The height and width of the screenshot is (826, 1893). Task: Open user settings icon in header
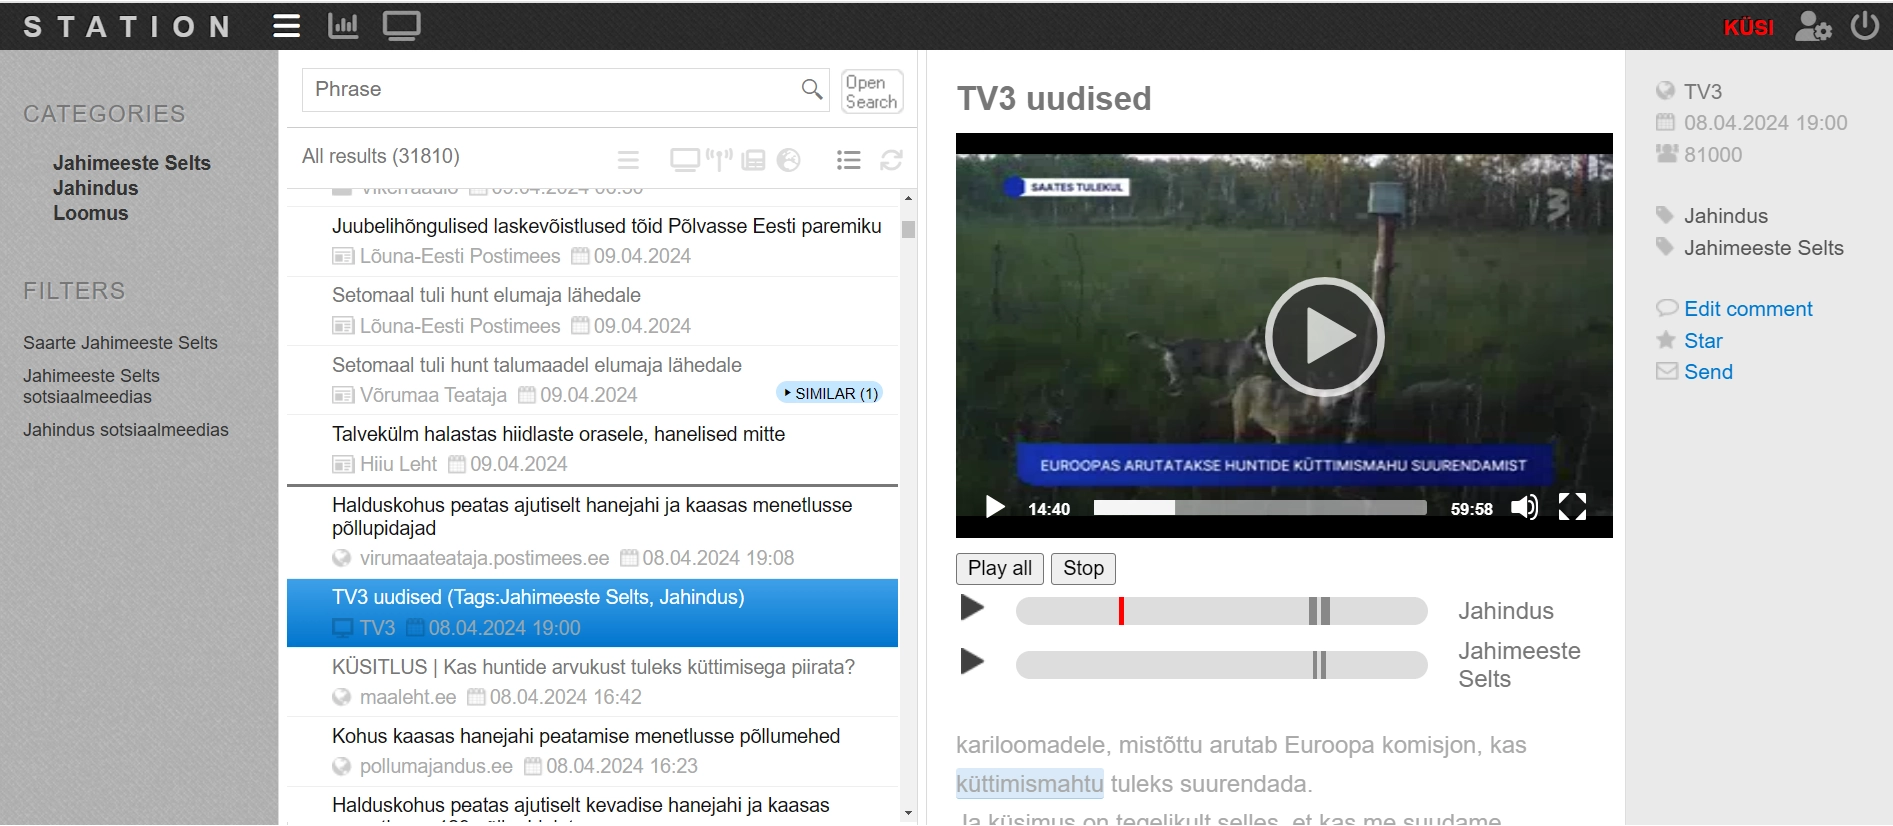point(1812,26)
